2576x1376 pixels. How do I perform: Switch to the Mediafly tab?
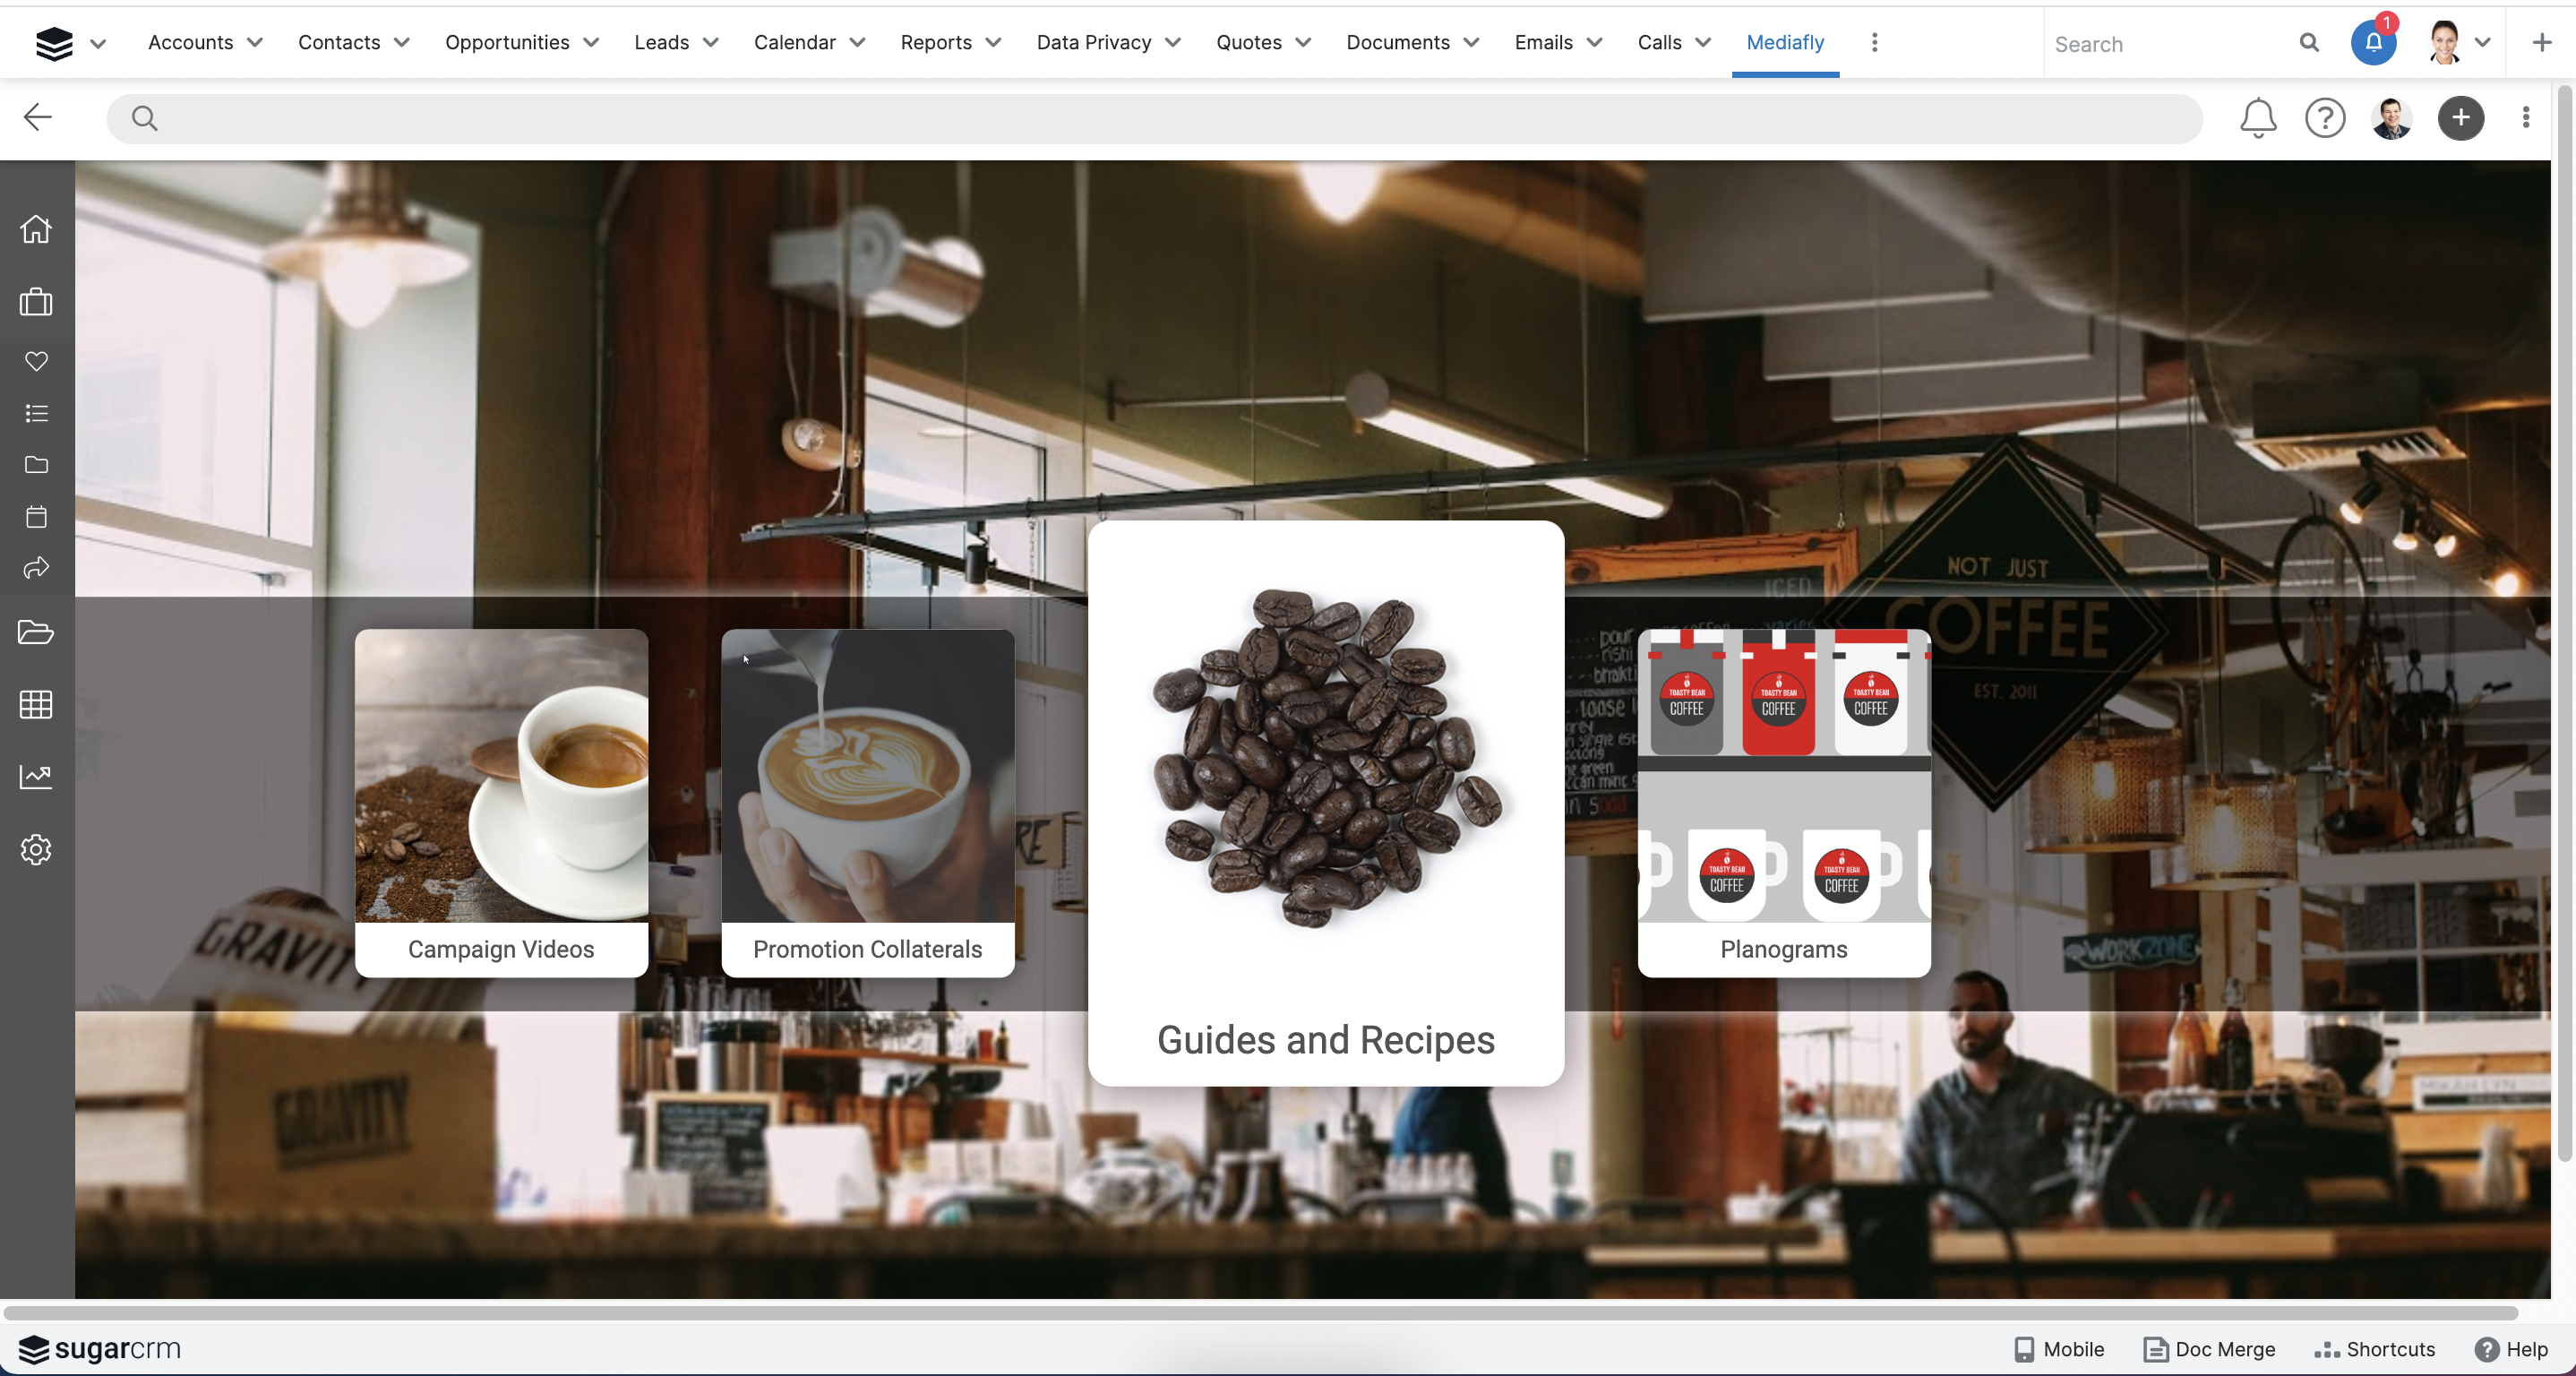point(1784,42)
